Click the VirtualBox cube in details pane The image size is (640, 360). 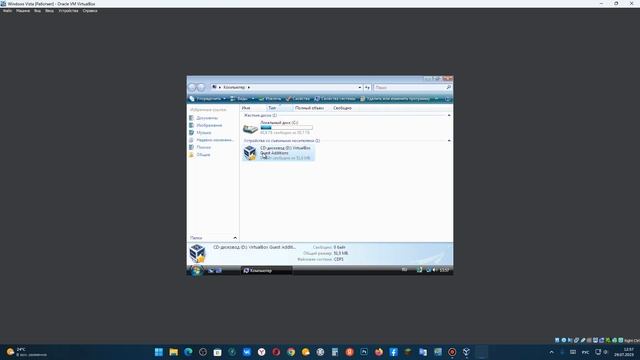[198, 253]
